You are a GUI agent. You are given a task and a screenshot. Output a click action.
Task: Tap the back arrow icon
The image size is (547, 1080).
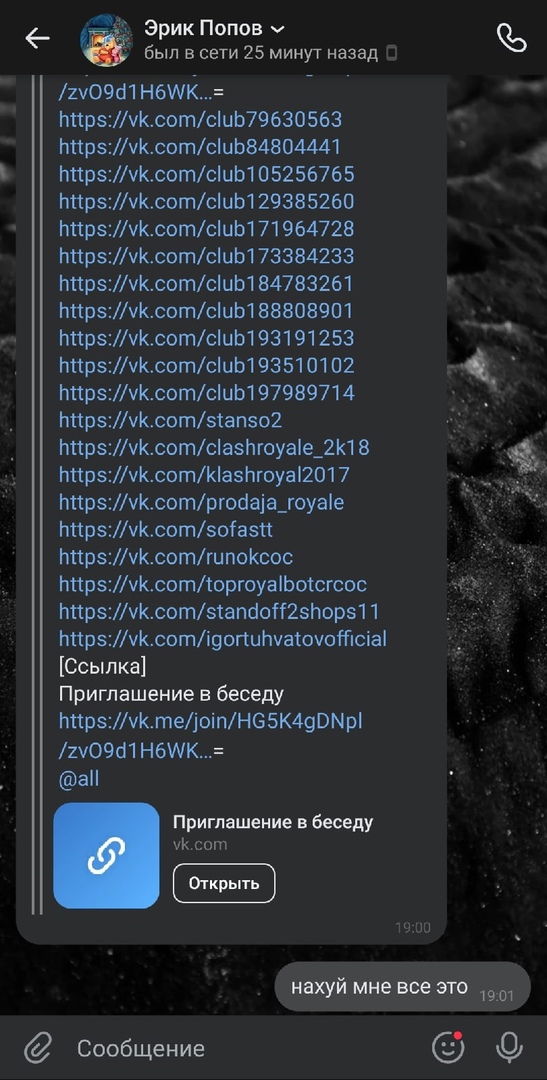(37, 39)
